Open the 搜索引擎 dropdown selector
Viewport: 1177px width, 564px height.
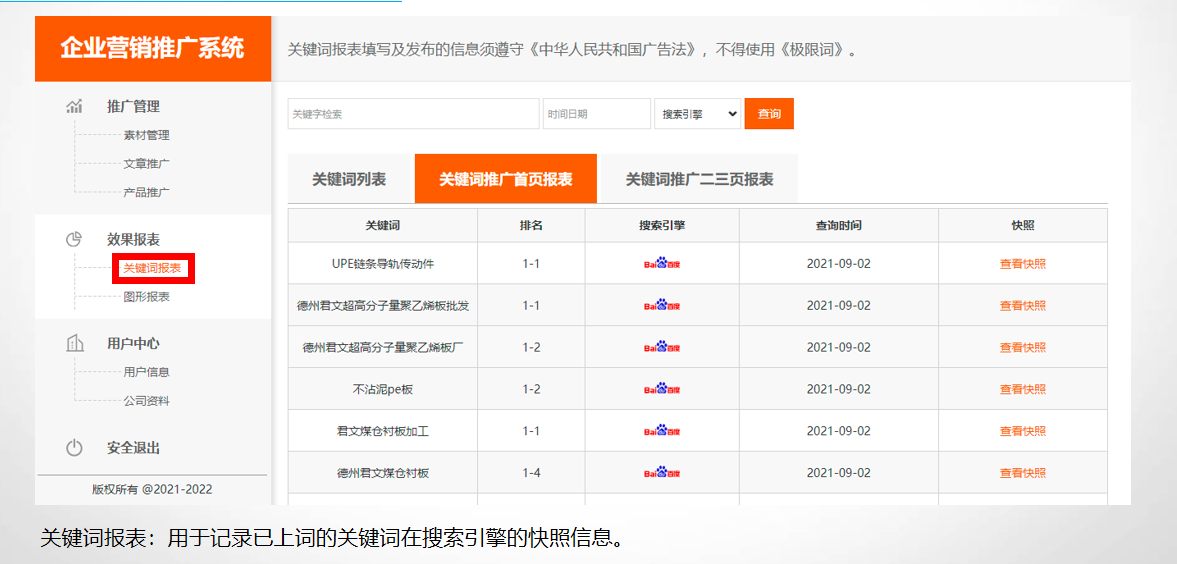click(697, 114)
